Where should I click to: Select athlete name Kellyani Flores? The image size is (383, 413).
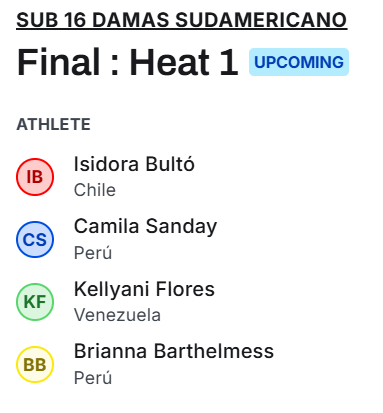point(144,289)
